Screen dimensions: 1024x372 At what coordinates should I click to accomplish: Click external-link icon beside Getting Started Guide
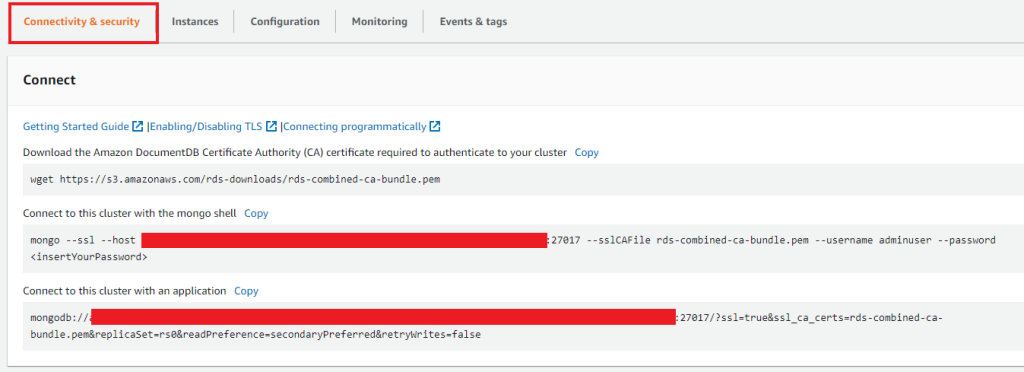138,126
